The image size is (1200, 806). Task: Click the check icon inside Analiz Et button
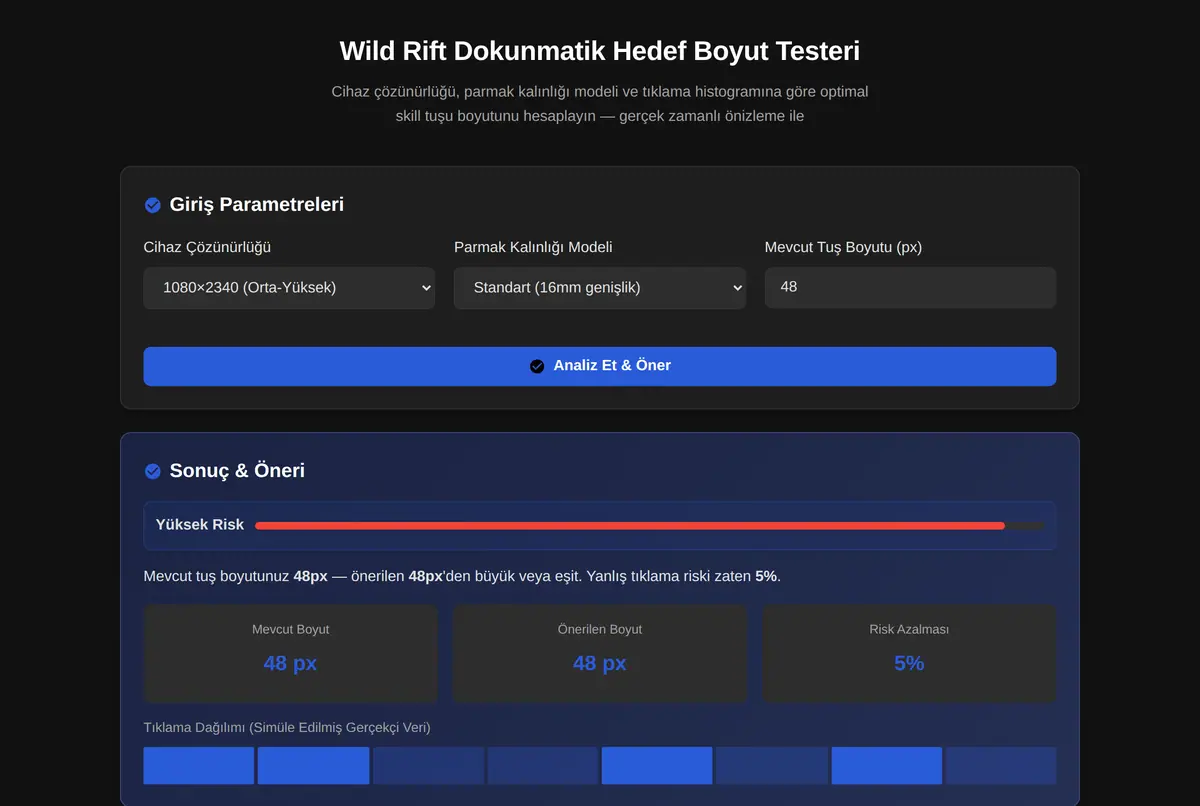pyautogui.click(x=537, y=366)
